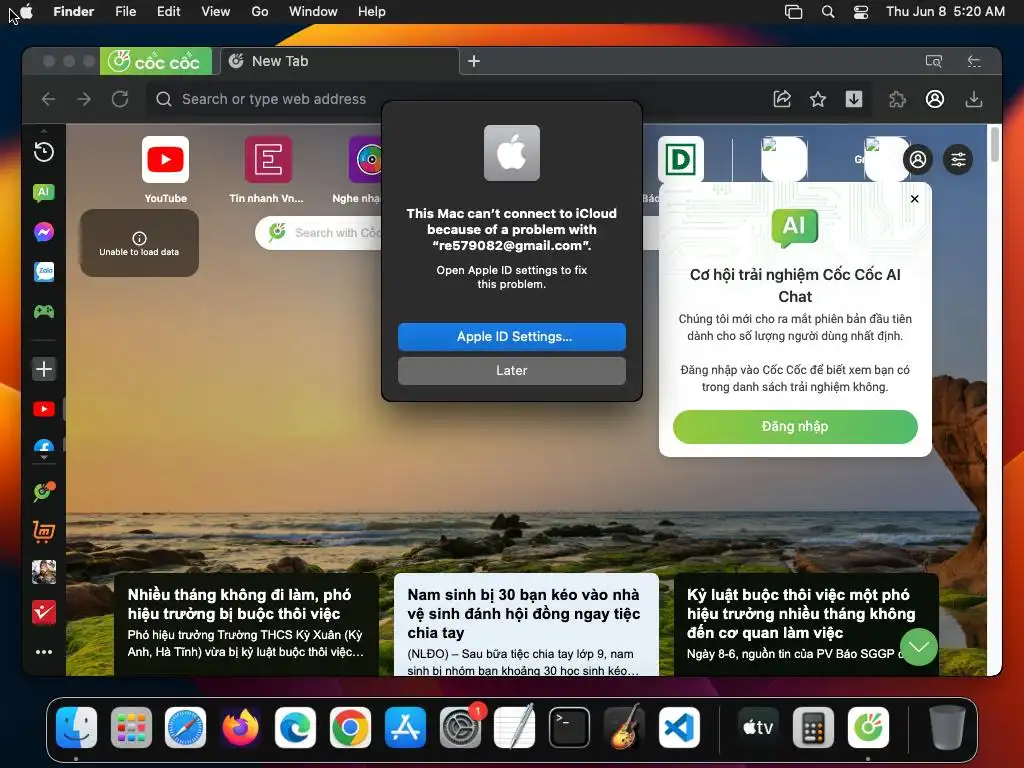The height and width of the screenshot is (768, 1024).
Task: Open the History icon in the Cốc Cốc sidebar
Action: click(x=44, y=152)
